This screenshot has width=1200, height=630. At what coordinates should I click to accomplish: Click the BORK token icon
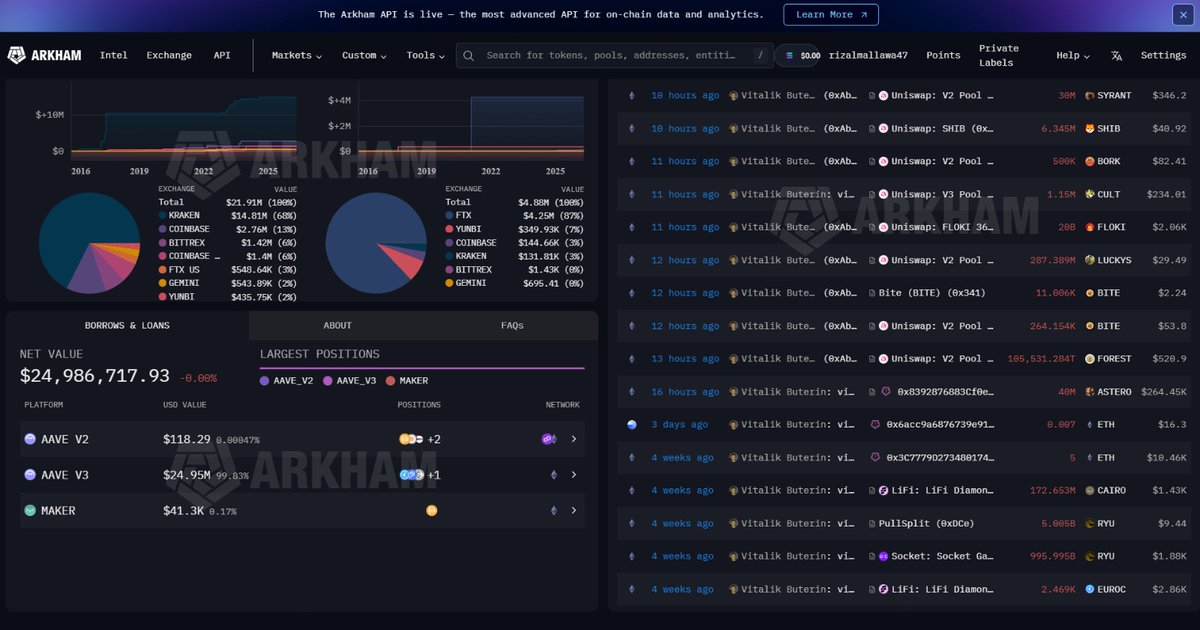pyautogui.click(x=1090, y=162)
